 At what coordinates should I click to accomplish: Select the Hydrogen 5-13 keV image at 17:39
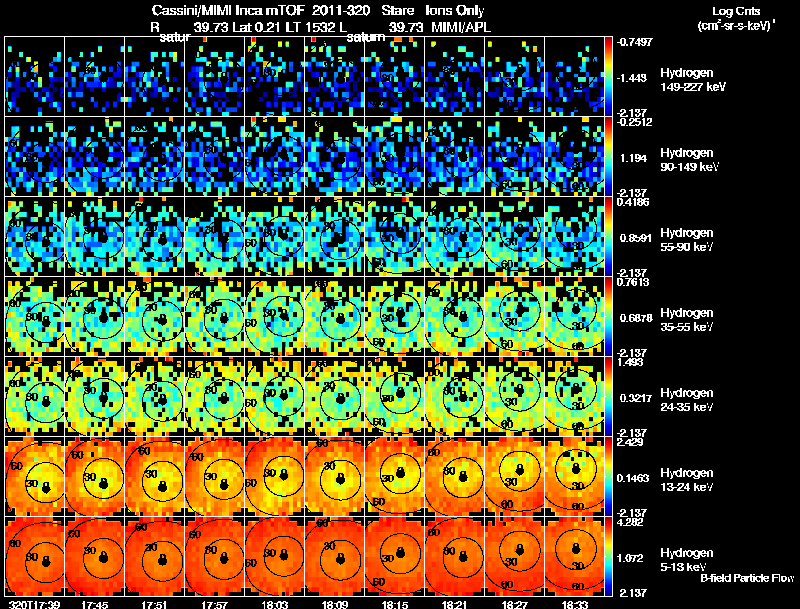click(35, 556)
